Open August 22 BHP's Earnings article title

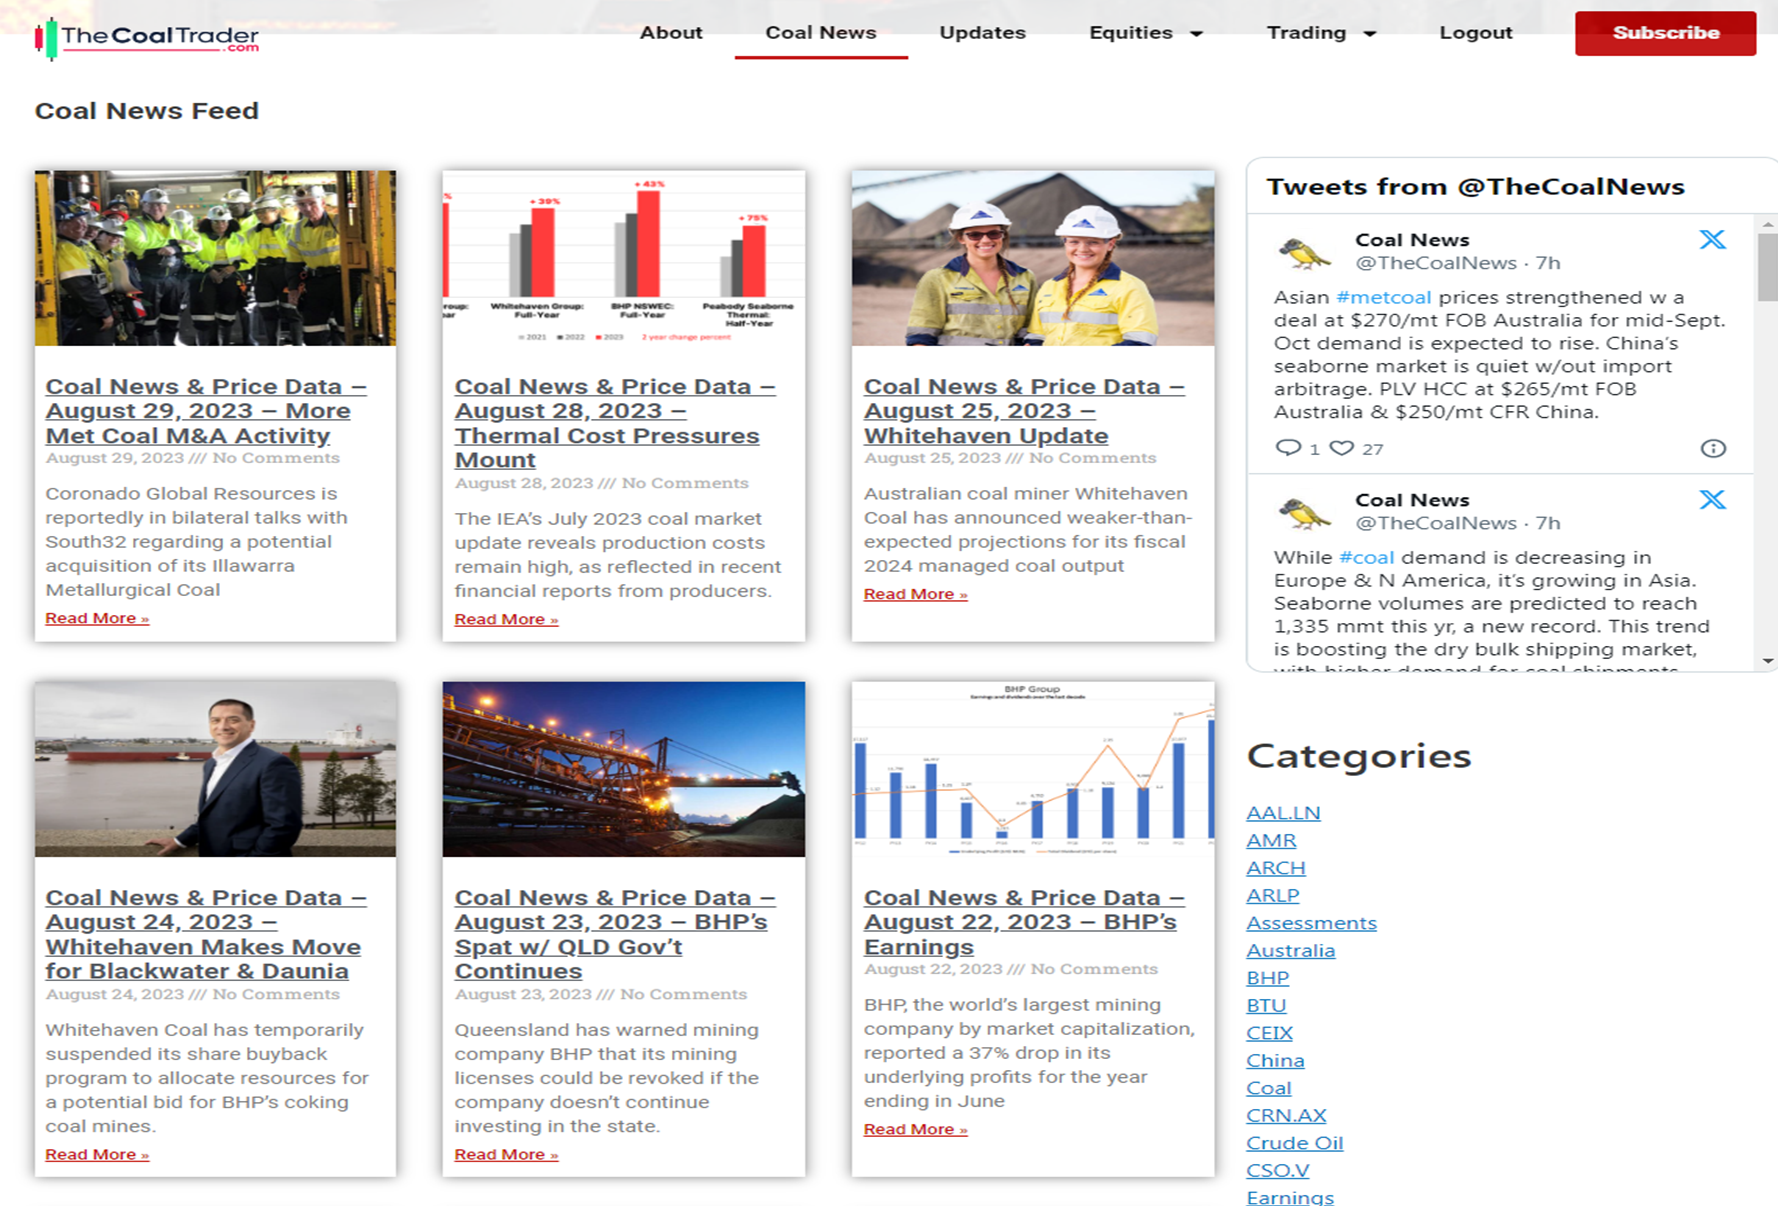(1024, 922)
